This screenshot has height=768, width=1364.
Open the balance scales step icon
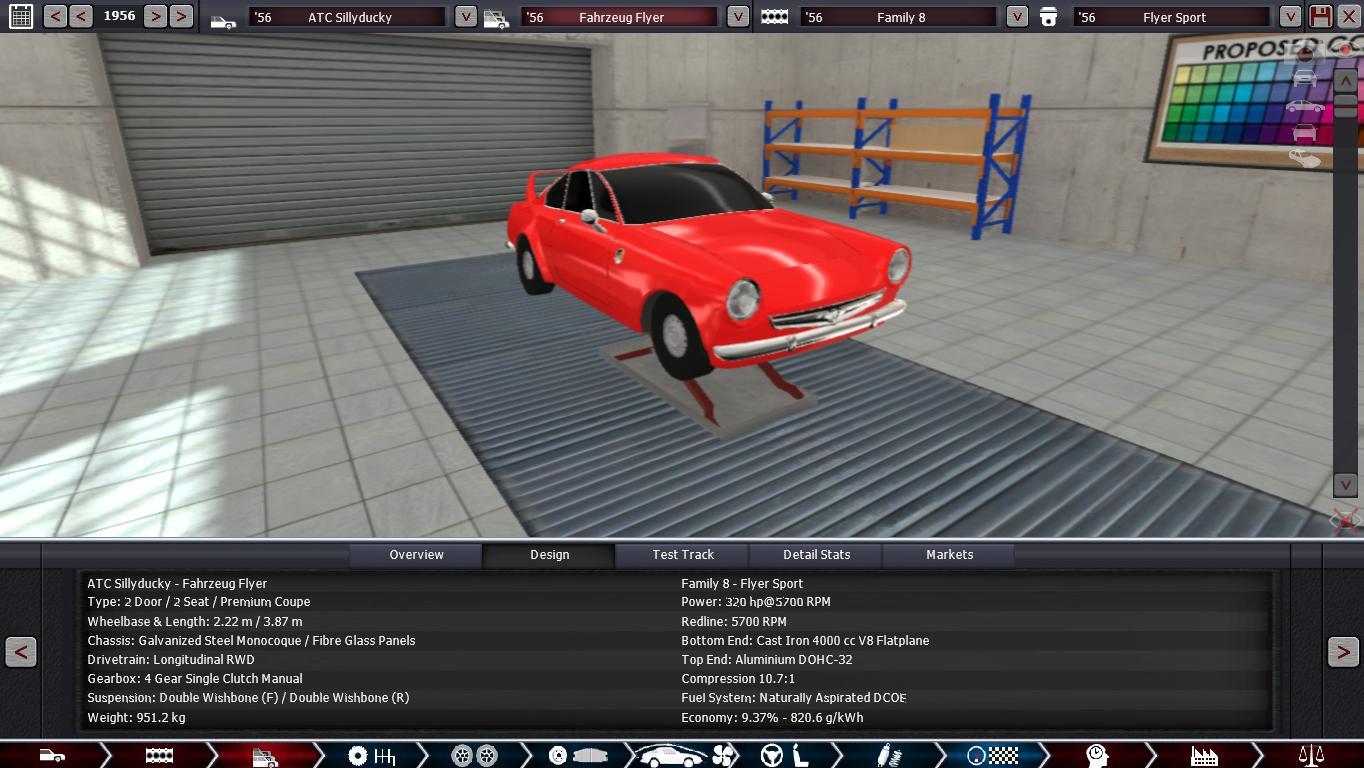1310,755
